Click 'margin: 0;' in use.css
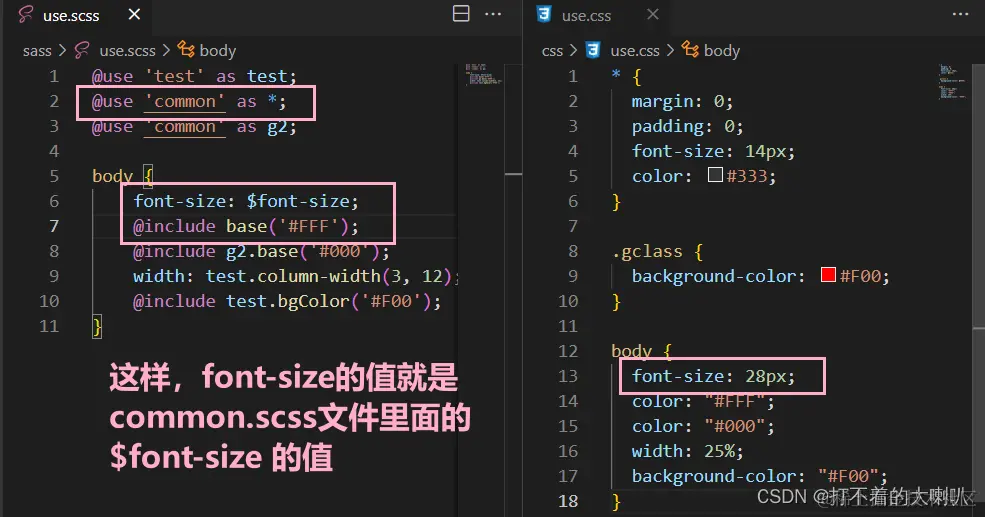 (682, 102)
